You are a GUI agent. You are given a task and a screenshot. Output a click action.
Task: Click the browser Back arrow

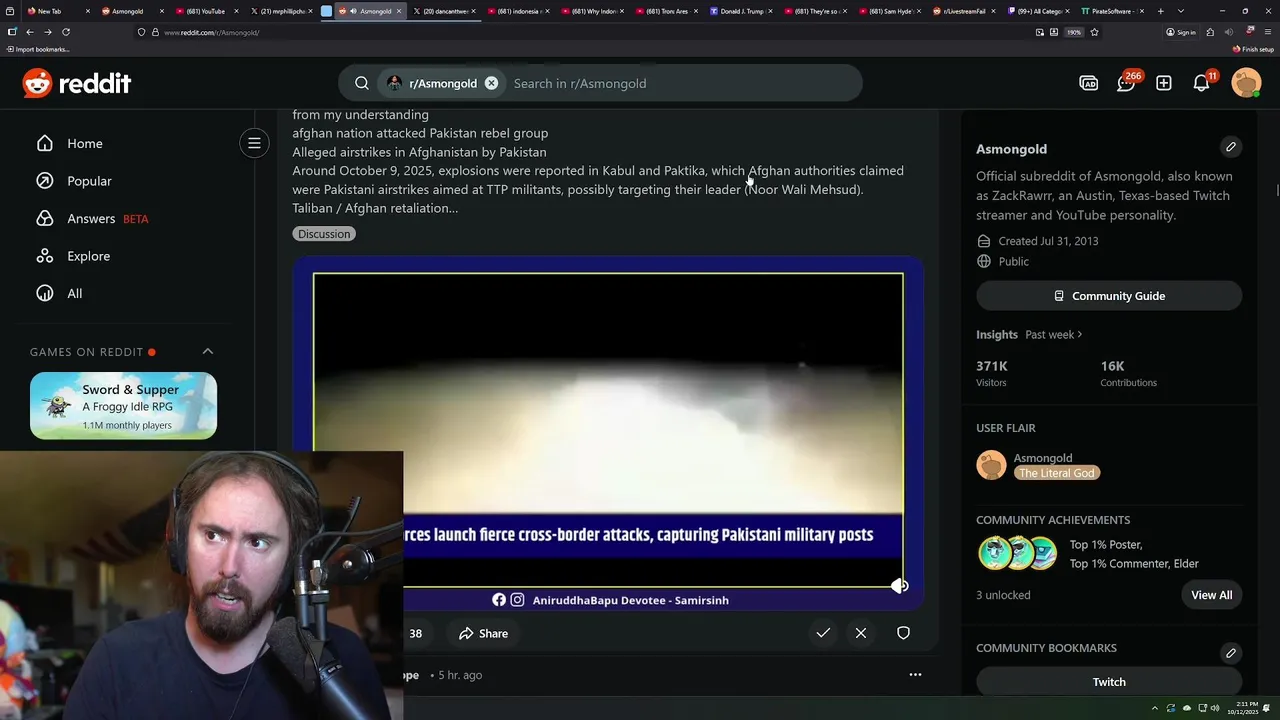click(29, 32)
